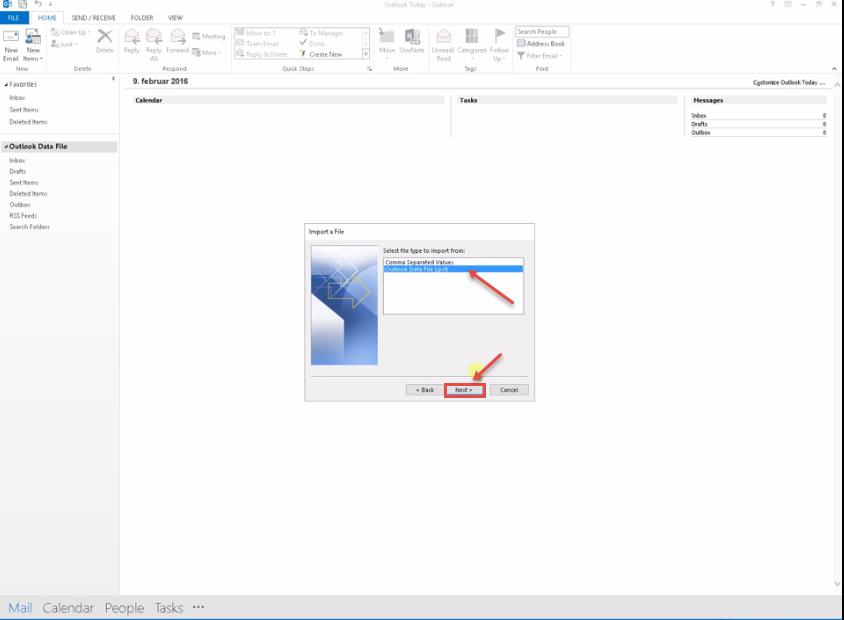This screenshot has height=620, width=844.
Task: Open the Address Book
Action: pyautogui.click(x=541, y=44)
